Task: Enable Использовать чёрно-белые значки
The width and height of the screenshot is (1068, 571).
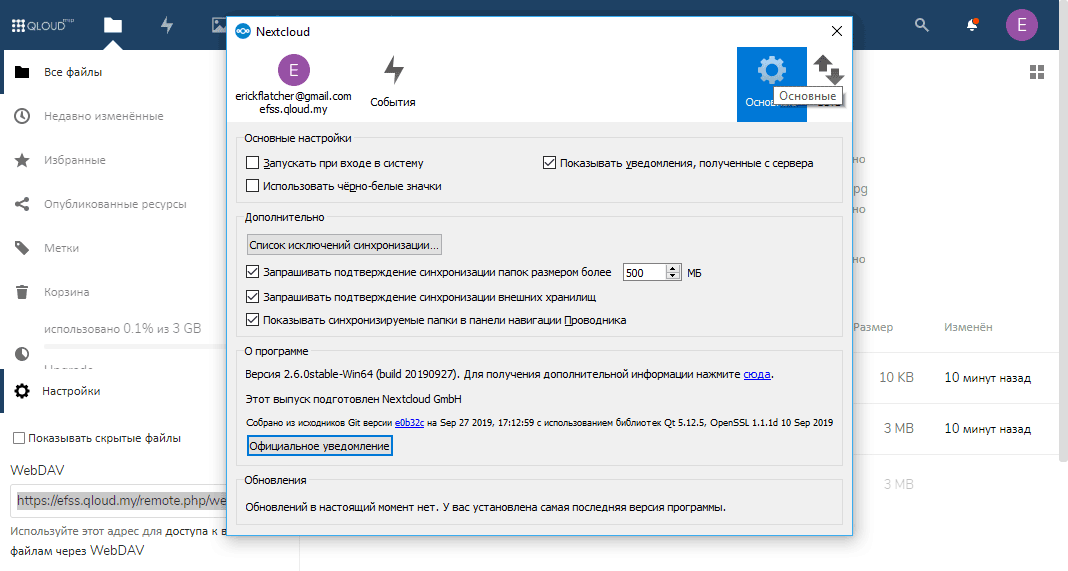Action: (252, 186)
